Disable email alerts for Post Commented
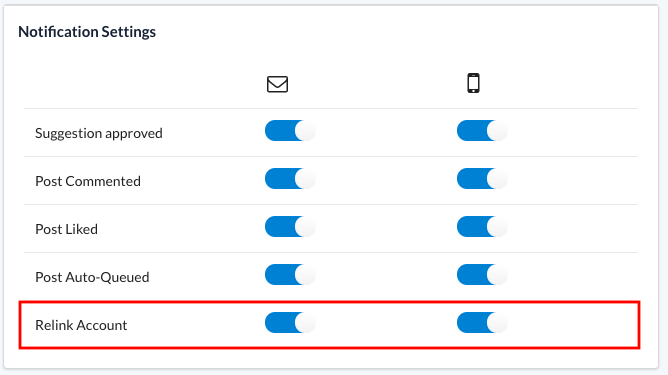The image size is (668, 375). coord(290,179)
